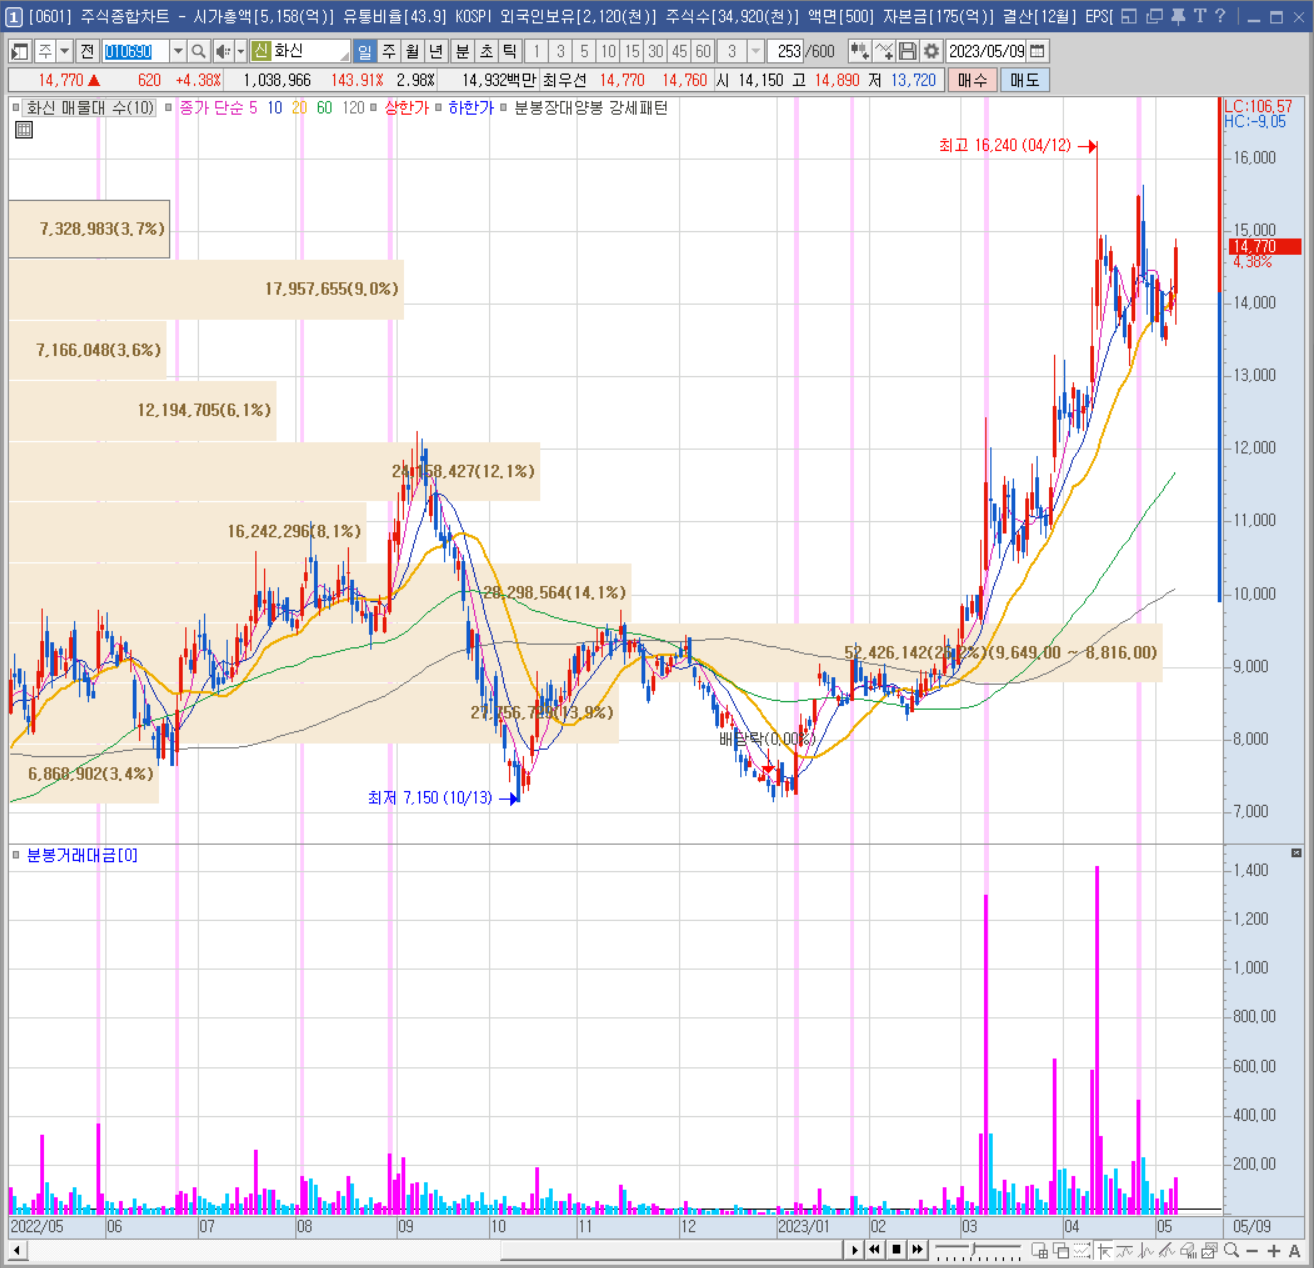Click the chart tools icon right of 253/600
The image size is (1314, 1268).
pyautogui.click(x=860, y=51)
